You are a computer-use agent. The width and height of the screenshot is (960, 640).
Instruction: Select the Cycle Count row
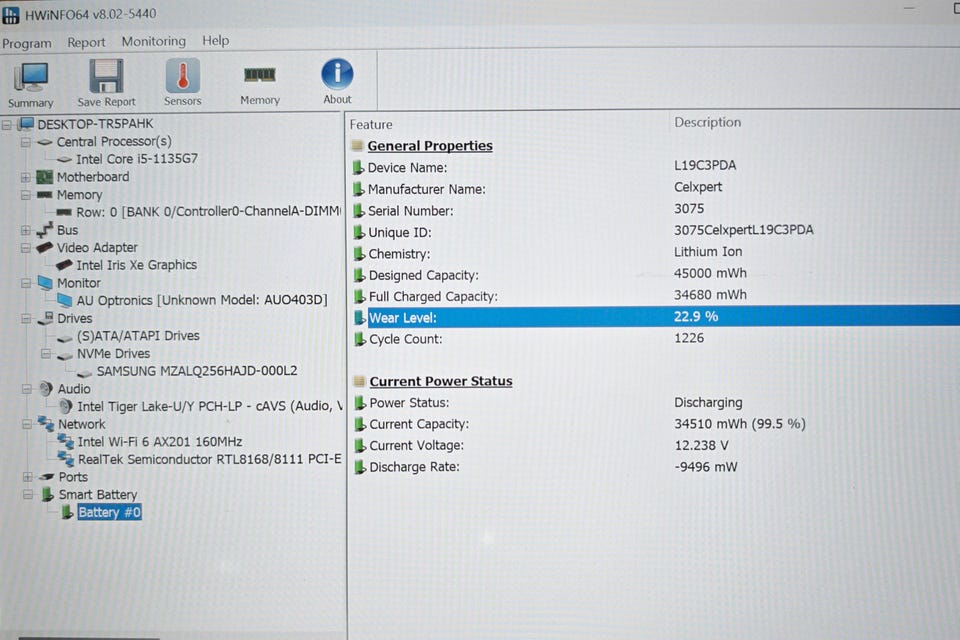tap(653, 339)
